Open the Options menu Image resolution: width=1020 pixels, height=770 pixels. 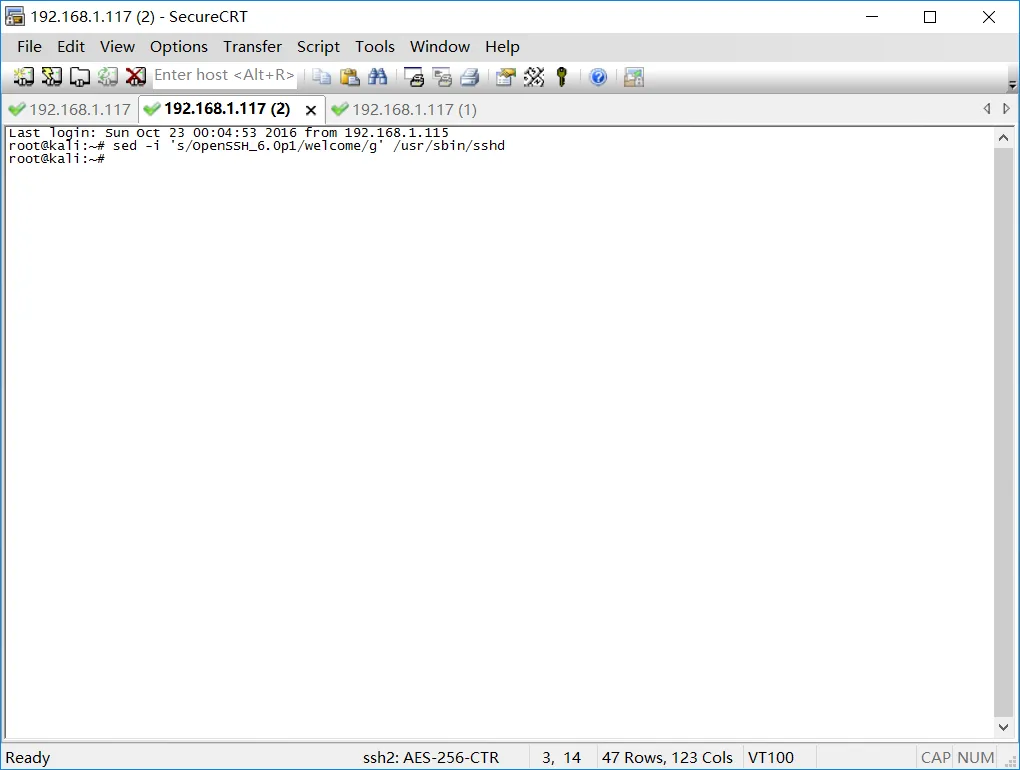pos(179,47)
